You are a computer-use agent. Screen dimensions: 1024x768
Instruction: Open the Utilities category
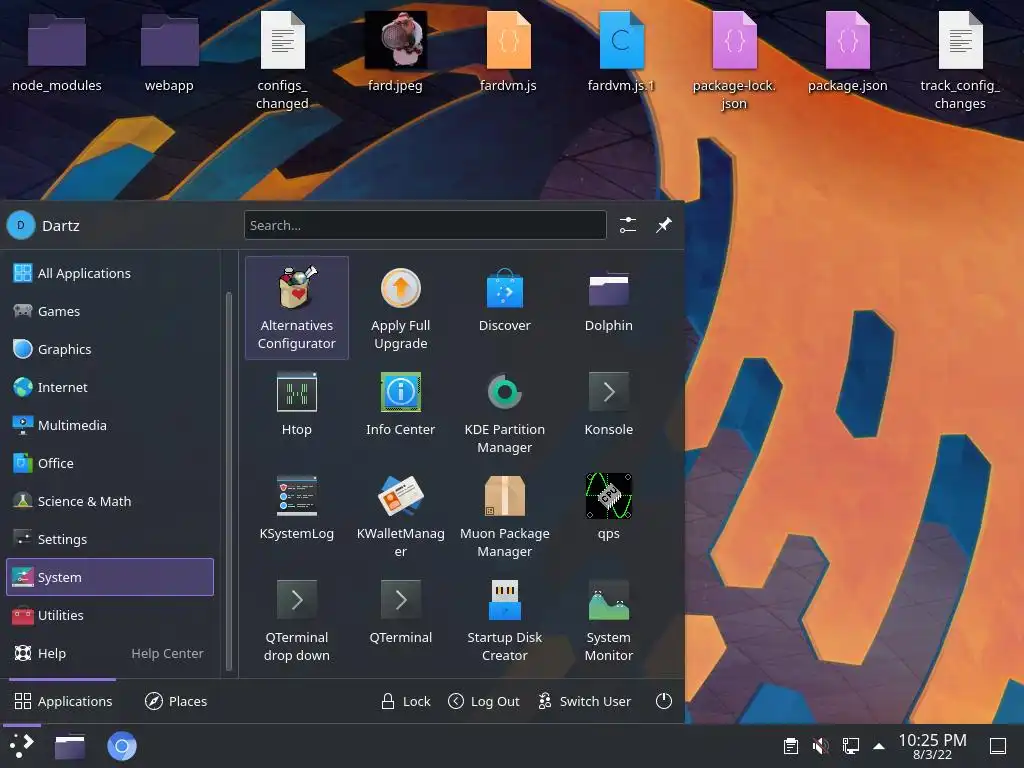point(110,615)
